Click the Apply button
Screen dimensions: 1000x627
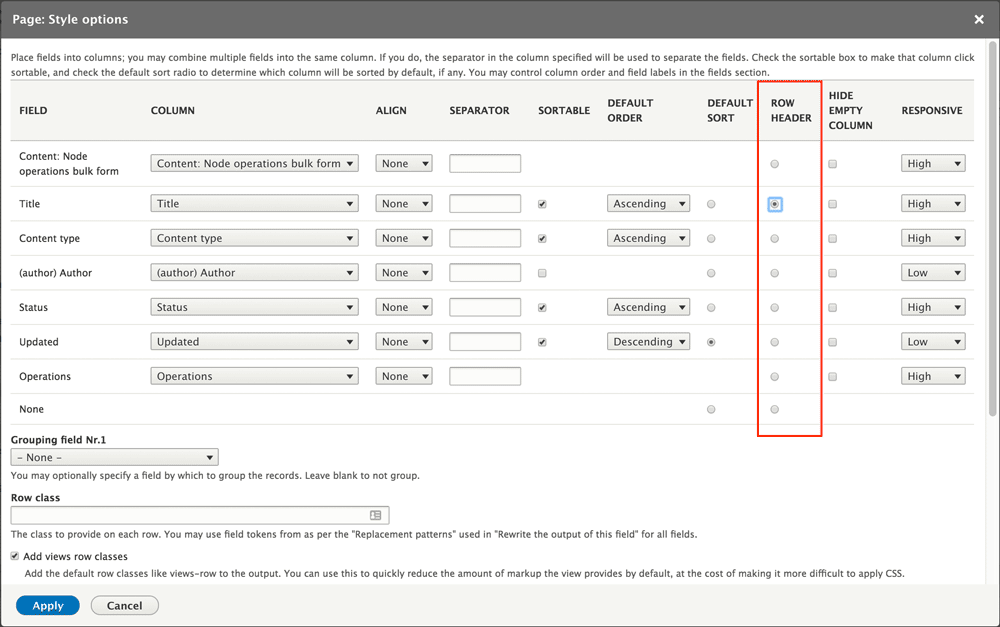[x=47, y=605]
